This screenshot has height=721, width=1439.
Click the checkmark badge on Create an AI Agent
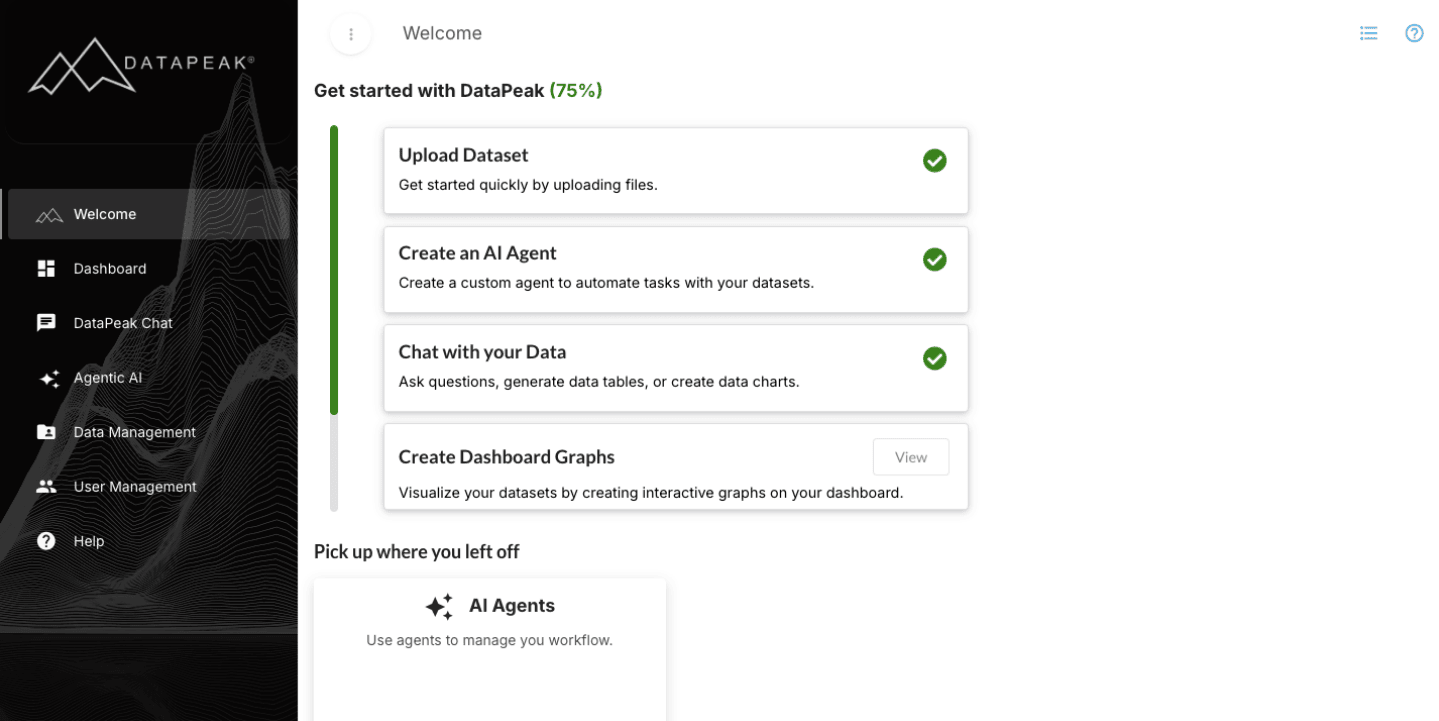pyautogui.click(x=934, y=259)
